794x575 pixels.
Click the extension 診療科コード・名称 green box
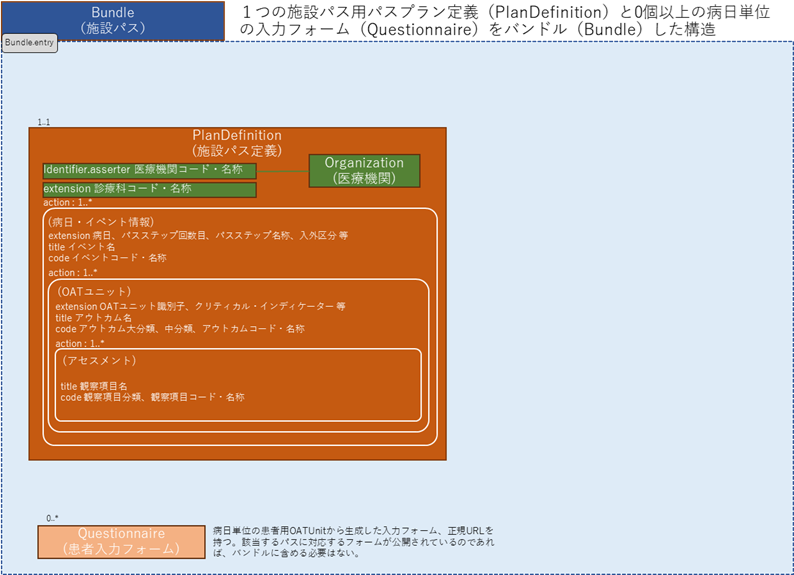(149, 189)
